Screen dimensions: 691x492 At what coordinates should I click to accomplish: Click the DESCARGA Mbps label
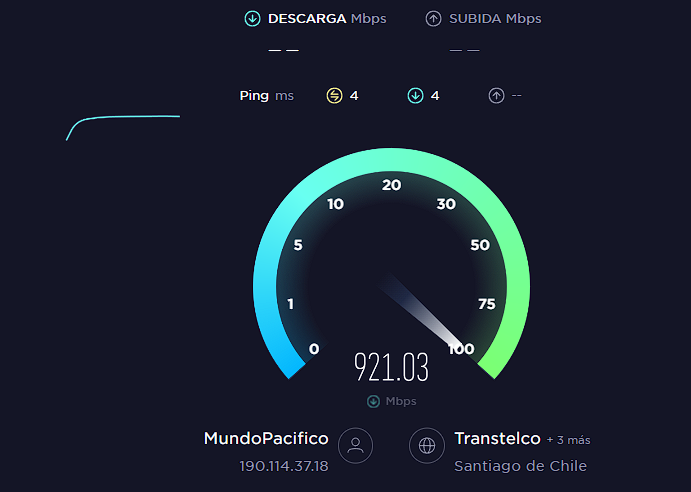327,19
